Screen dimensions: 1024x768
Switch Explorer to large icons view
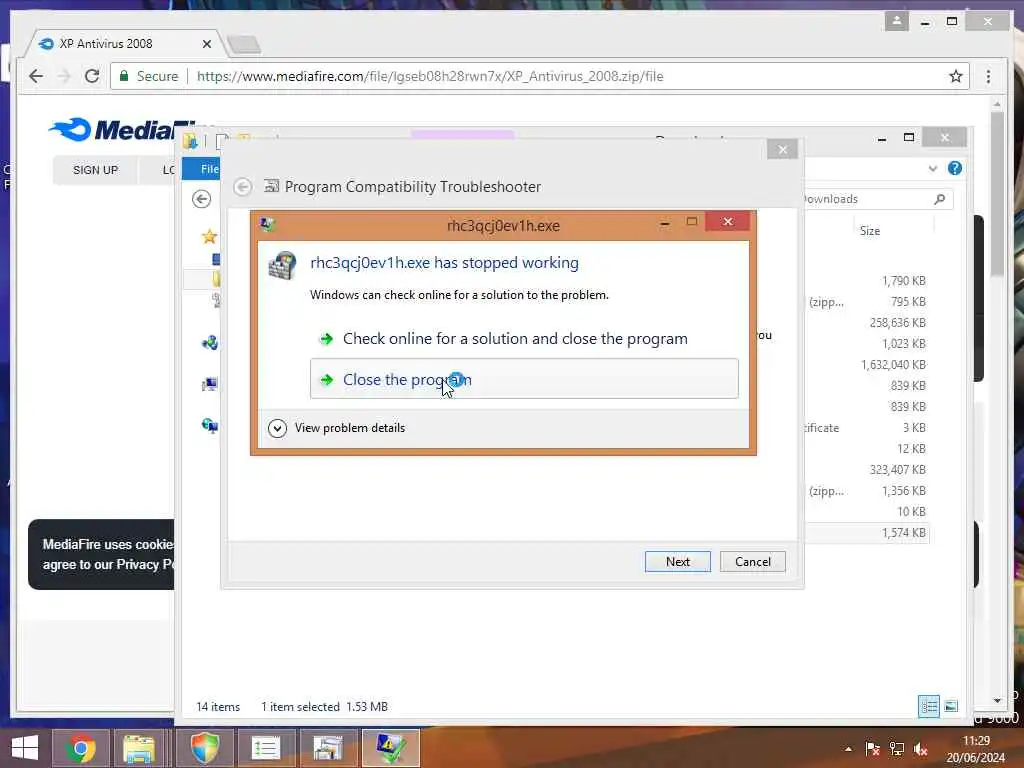[x=951, y=706]
